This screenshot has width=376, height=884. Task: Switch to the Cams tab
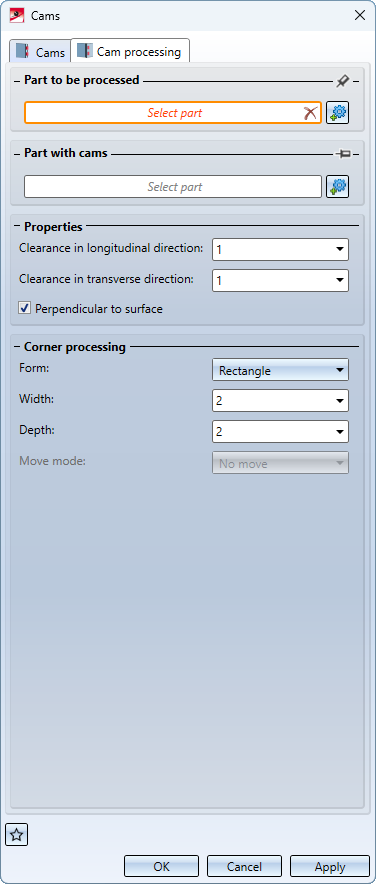click(x=41, y=52)
